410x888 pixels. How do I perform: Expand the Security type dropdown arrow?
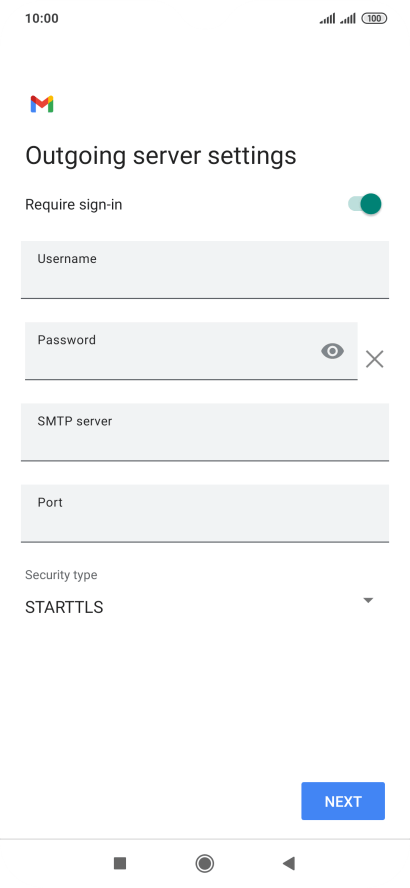click(368, 600)
